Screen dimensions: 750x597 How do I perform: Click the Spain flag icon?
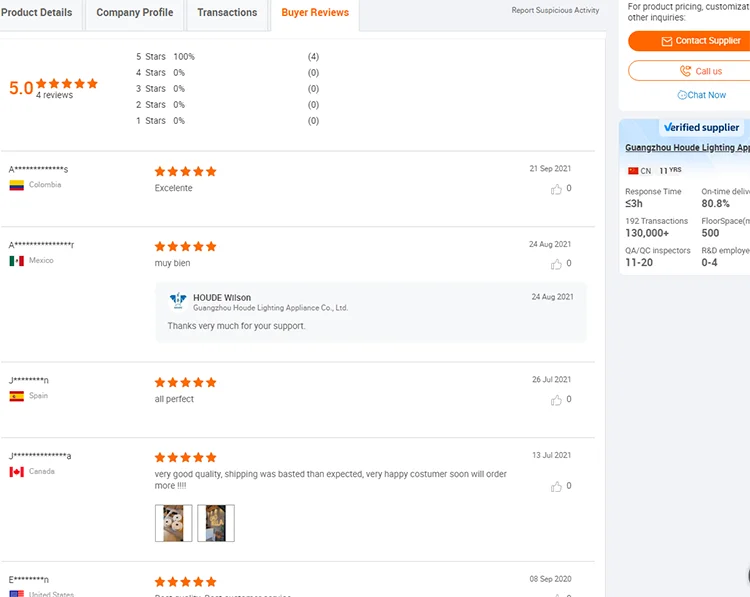click(x=17, y=396)
